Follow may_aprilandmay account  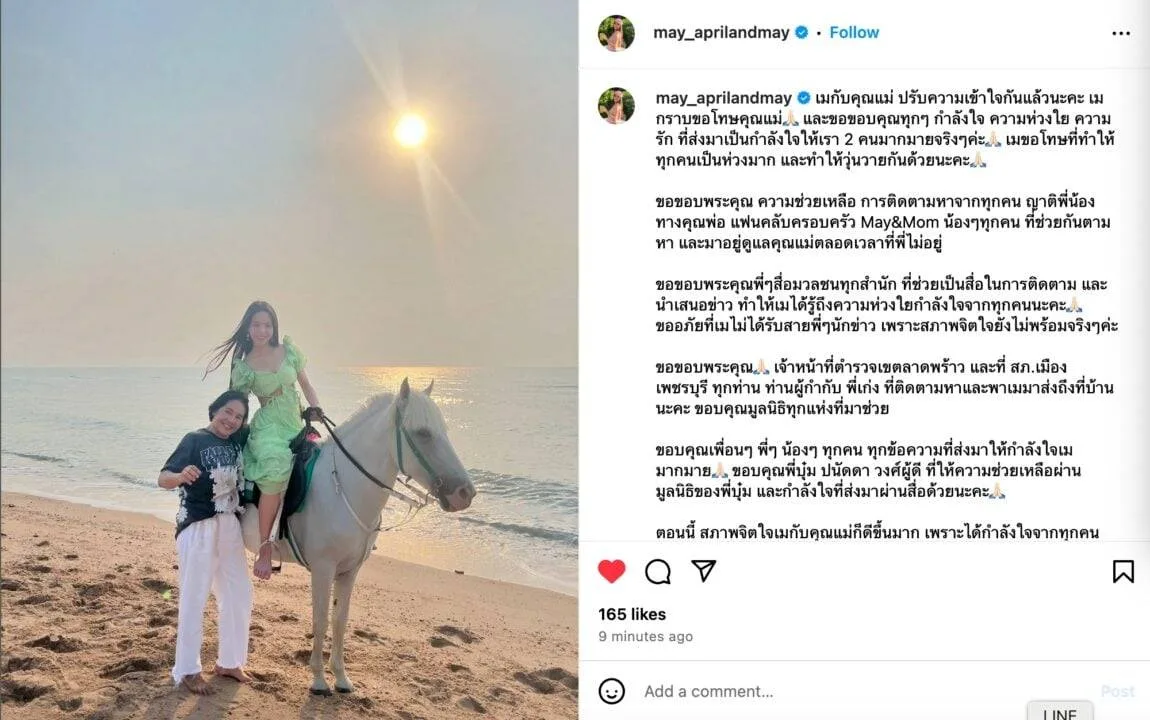(x=854, y=32)
